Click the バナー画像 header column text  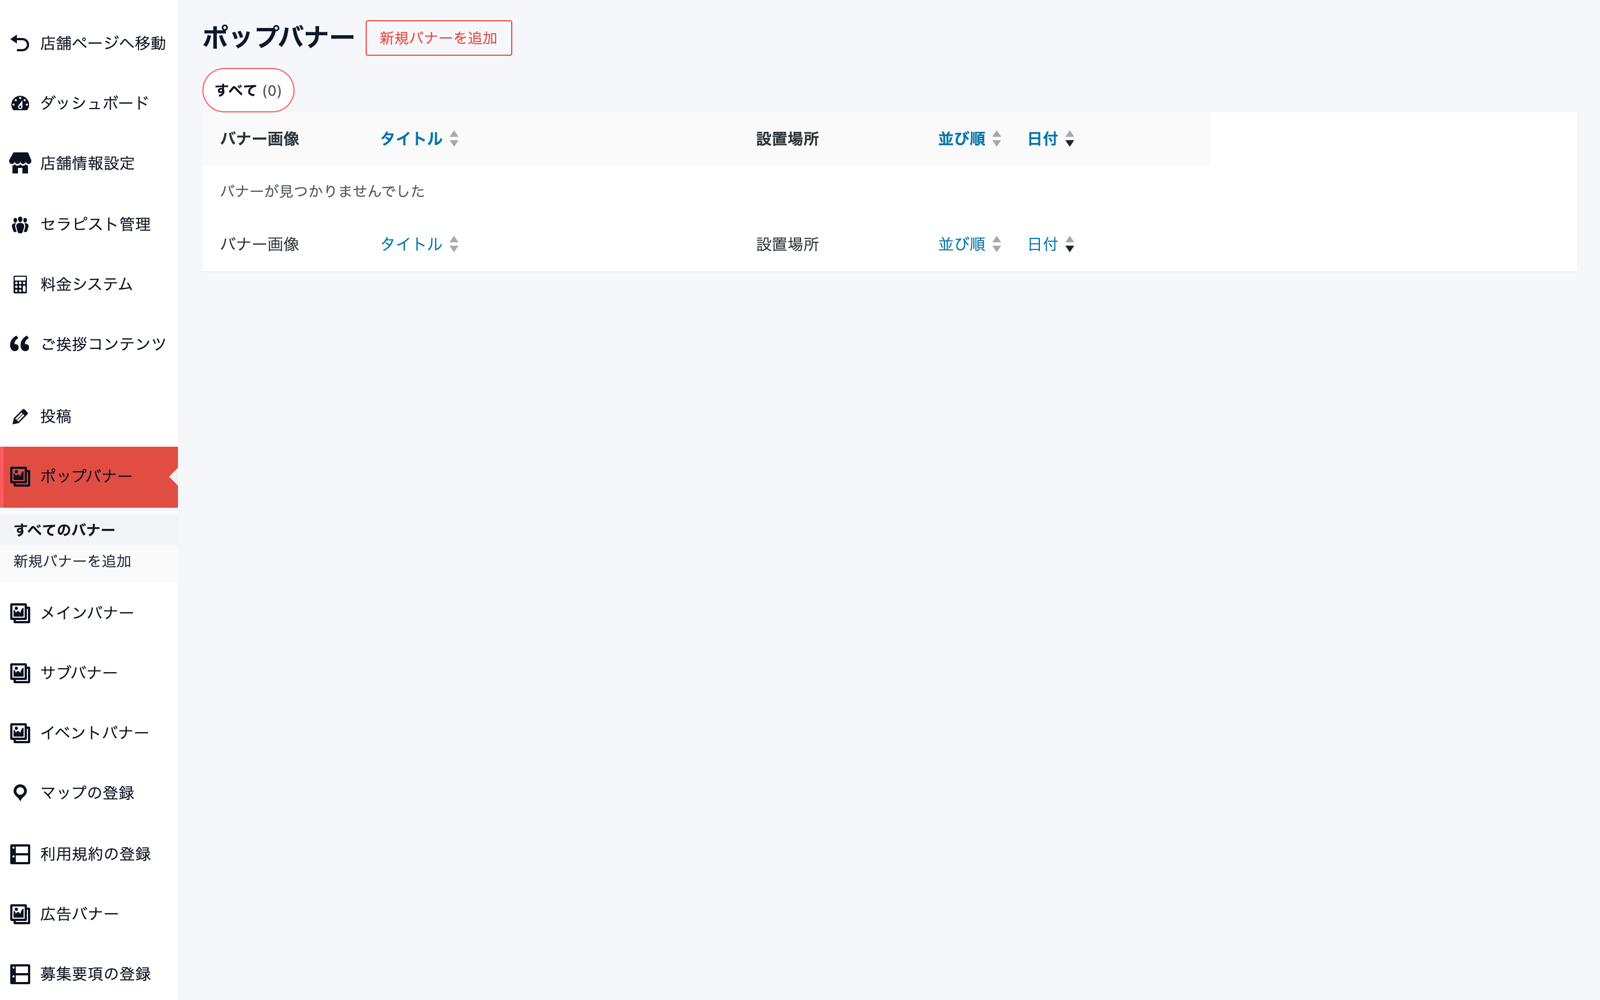(x=260, y=139)
